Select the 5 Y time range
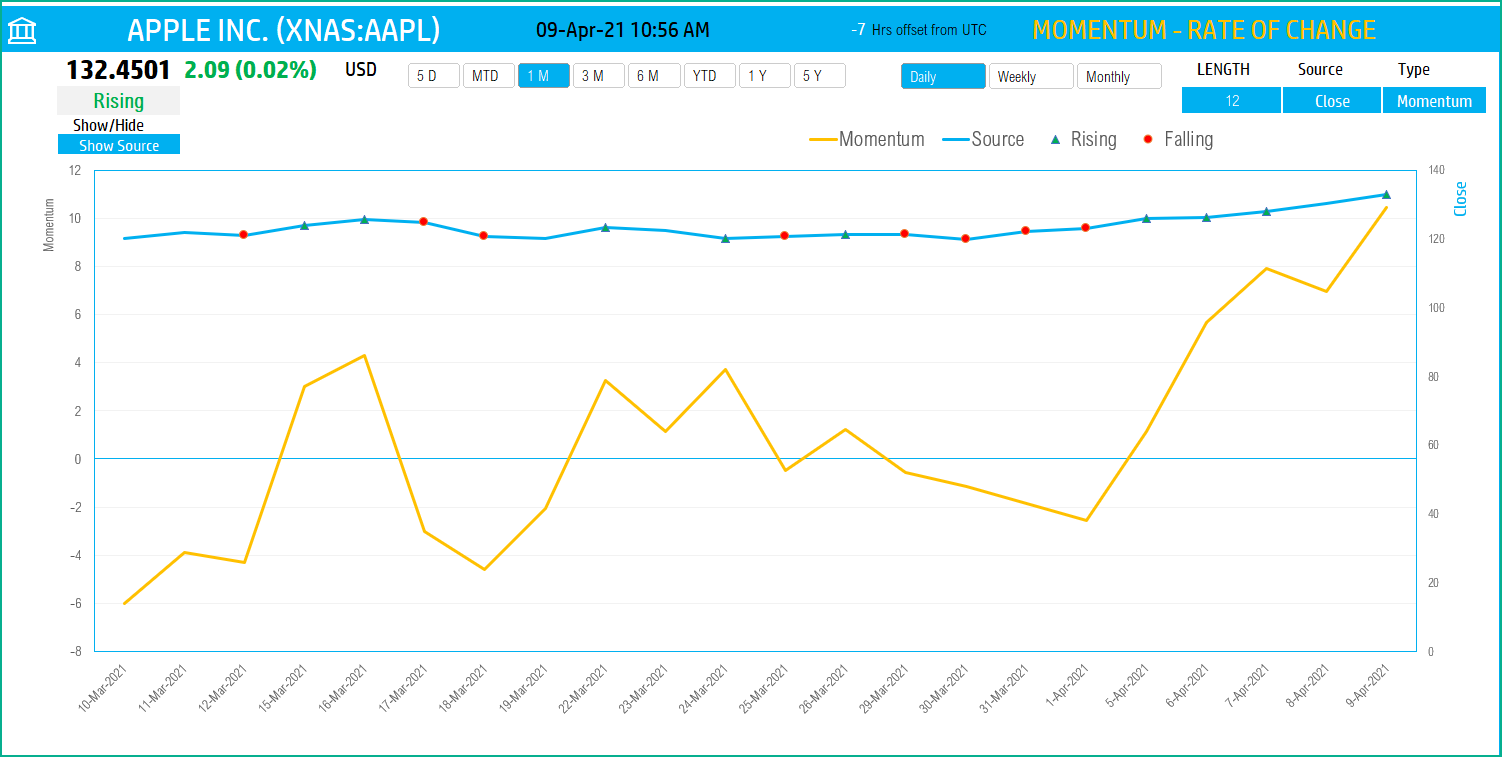This screenshot has height=757, width=1502. click(x=820, y=76)
